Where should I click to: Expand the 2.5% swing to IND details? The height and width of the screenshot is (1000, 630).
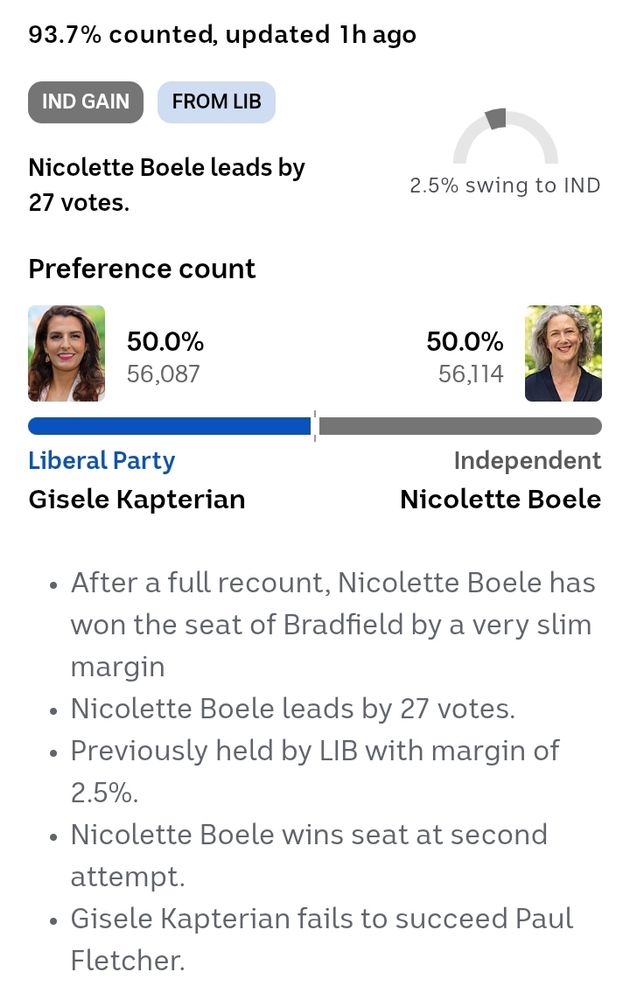coord(505,185)
